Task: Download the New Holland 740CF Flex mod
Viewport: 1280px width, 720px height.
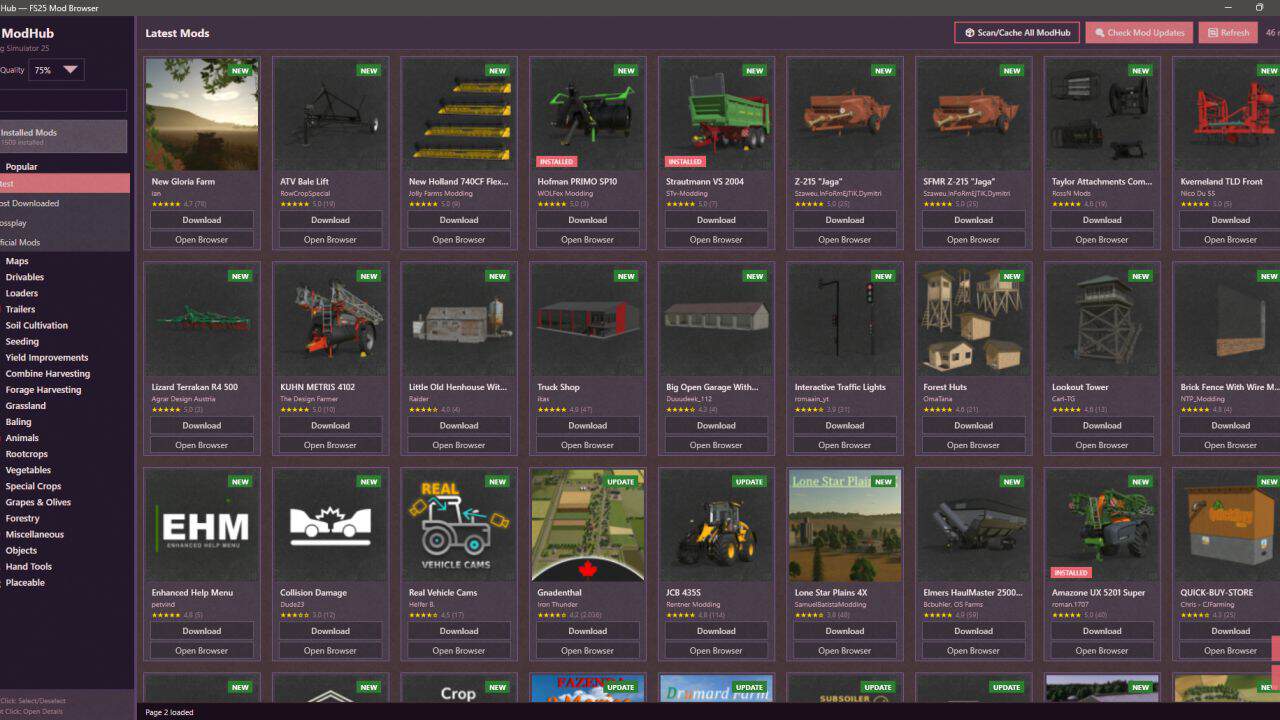Action: (459, 220)
